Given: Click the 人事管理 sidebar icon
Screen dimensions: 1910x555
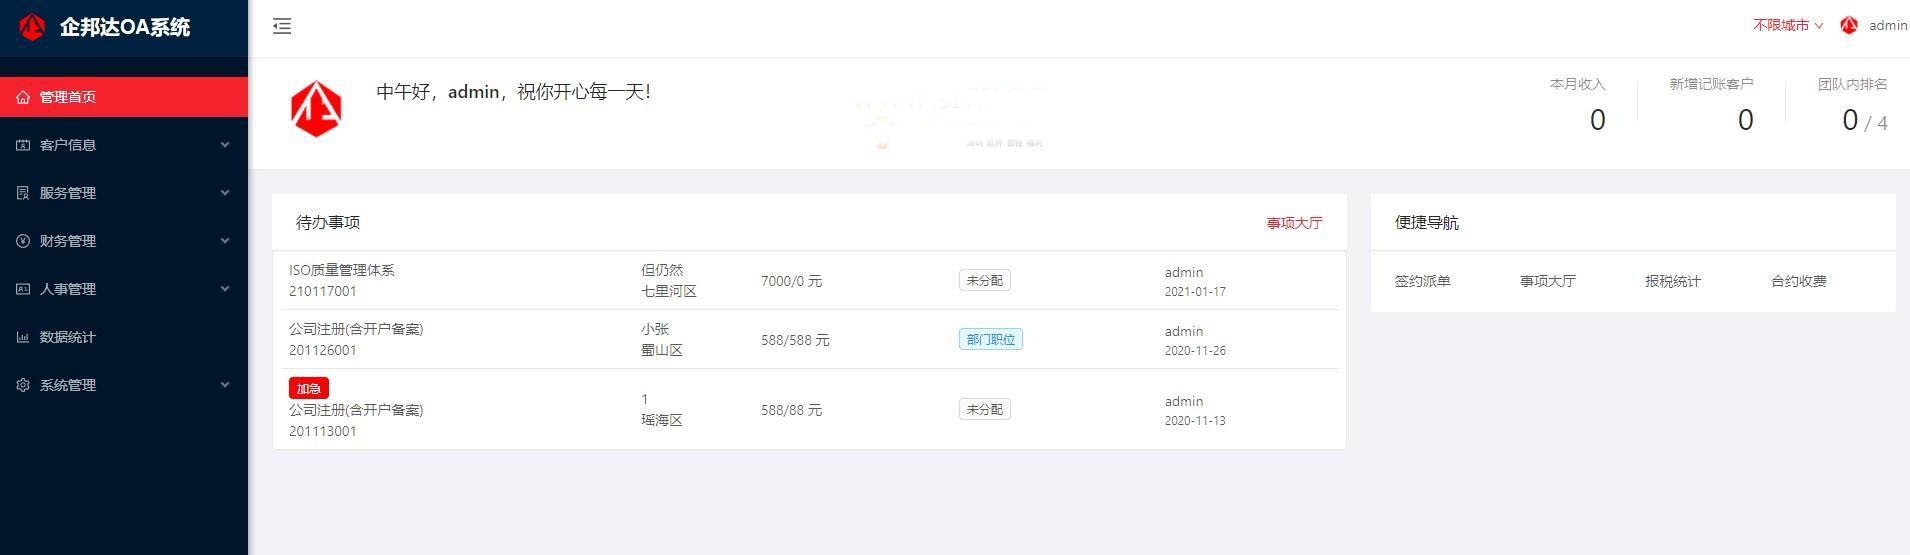Looking at the screenshot, I should 23,289.
